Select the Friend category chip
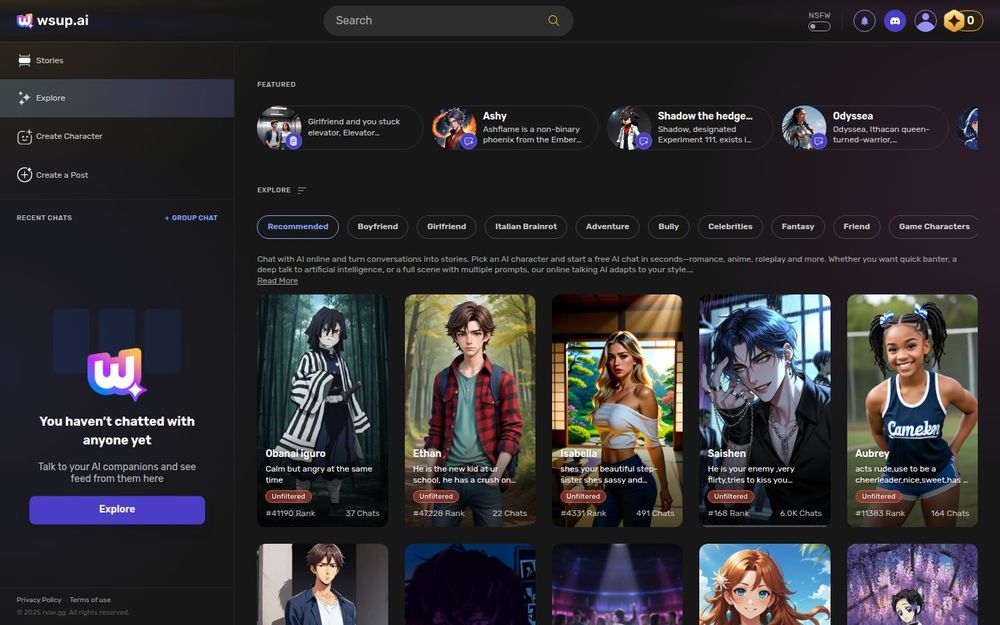Screen dimensions: 1000x625 click(857, 227)
